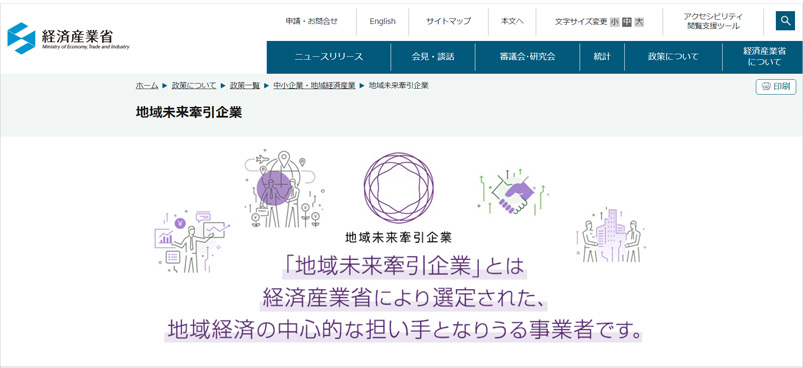Image resolution: width=803 pixels, height=368 pixels.
Task: Go to ホーム breadcrumb
Action: [x=146, y=86]
